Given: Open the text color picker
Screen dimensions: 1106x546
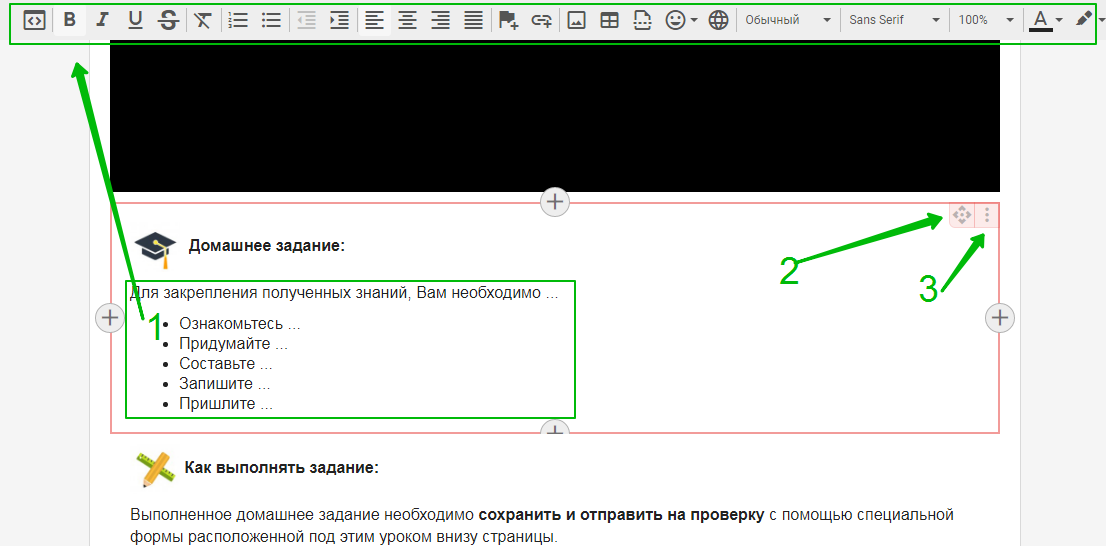Looking at the screenshot, I should 1046,20.
